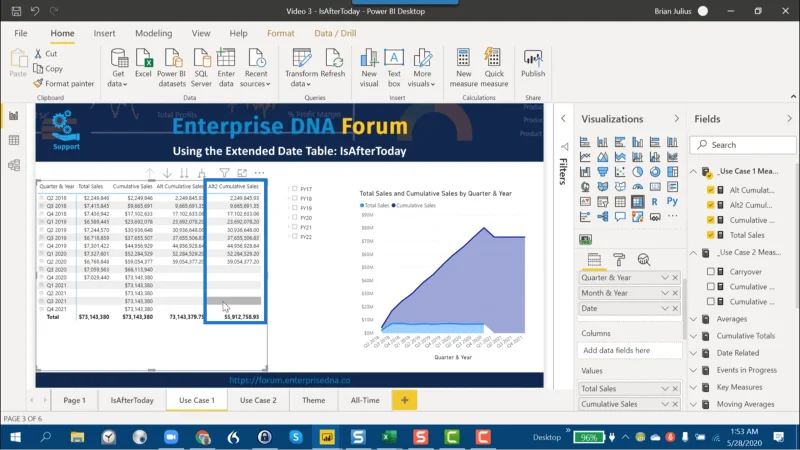Viewport: 800px width, 450px height.
Task: Create a New measure
Action: (463, 67)
